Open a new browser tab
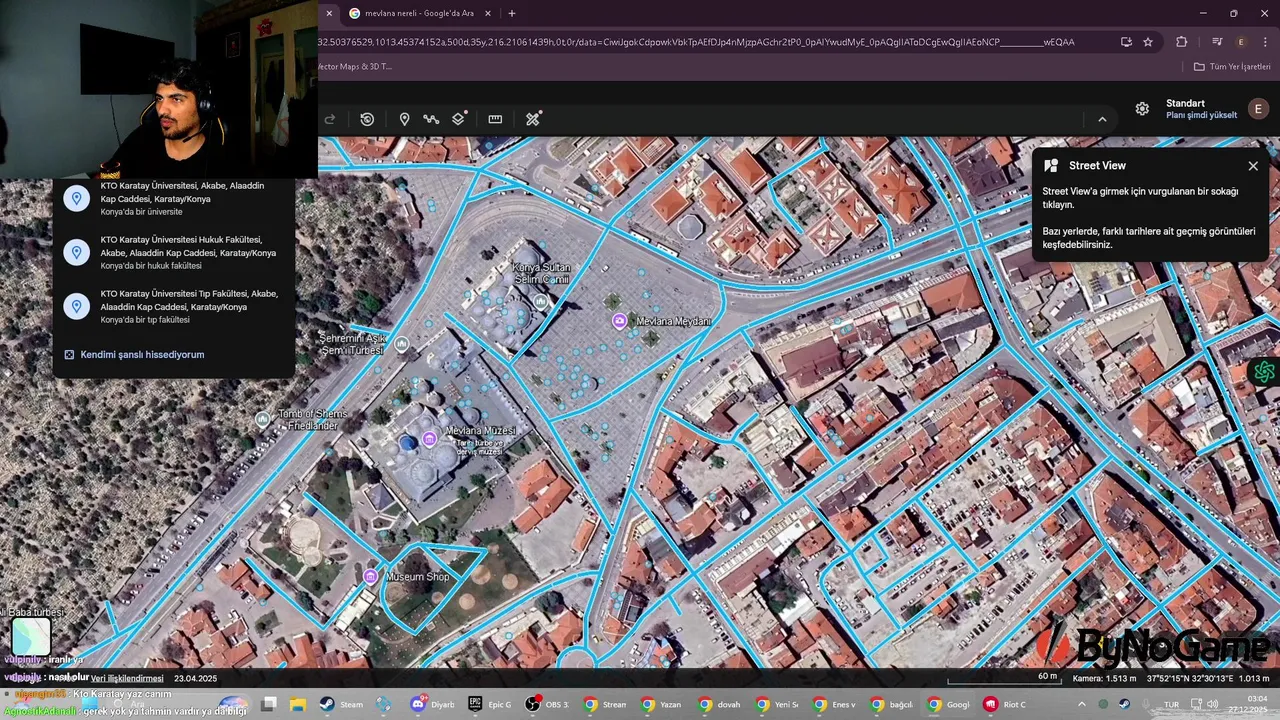 tap(512, 14)
